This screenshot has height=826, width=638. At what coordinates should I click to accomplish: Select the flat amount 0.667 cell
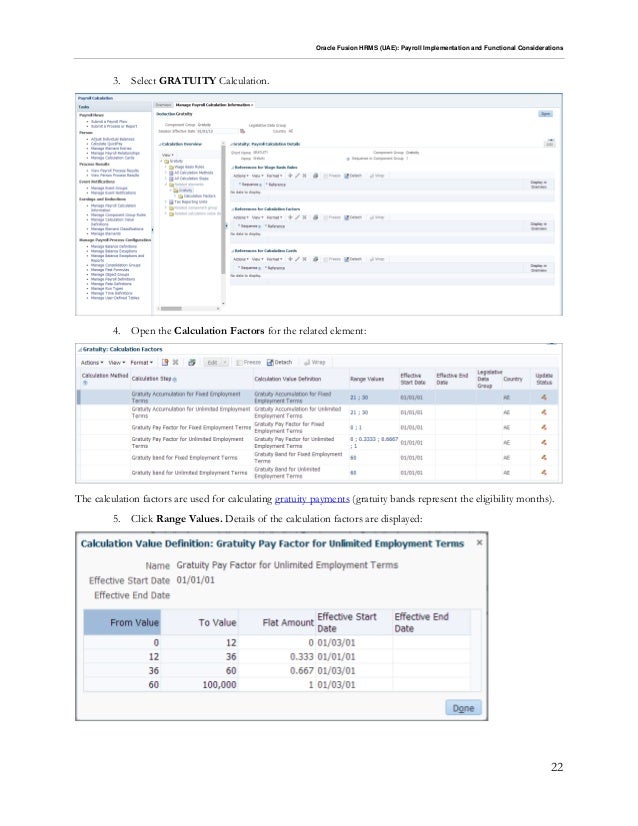click(x=277, y=670)
